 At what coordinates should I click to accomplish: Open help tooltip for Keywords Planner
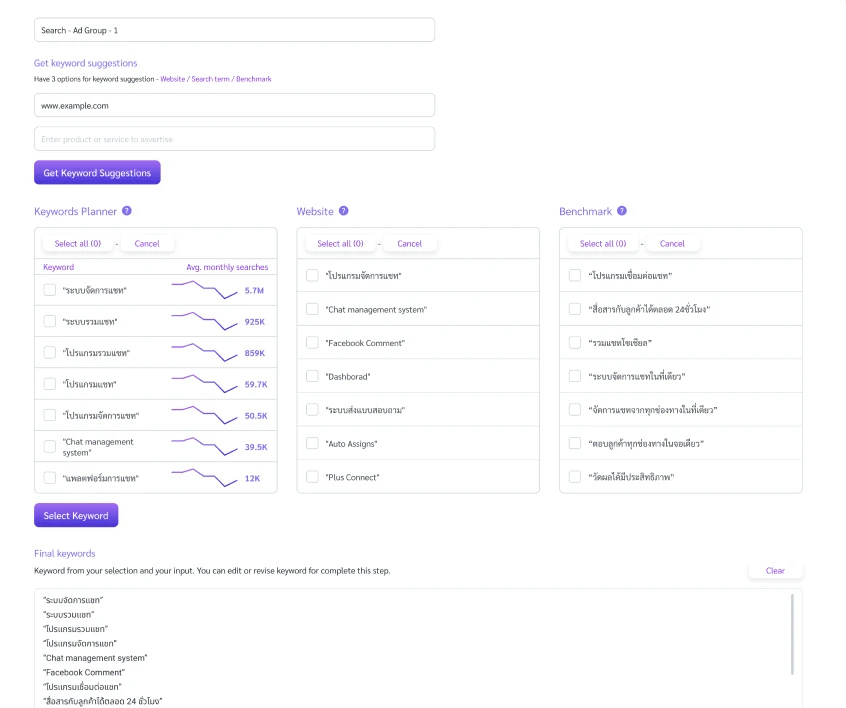(127, 211)
